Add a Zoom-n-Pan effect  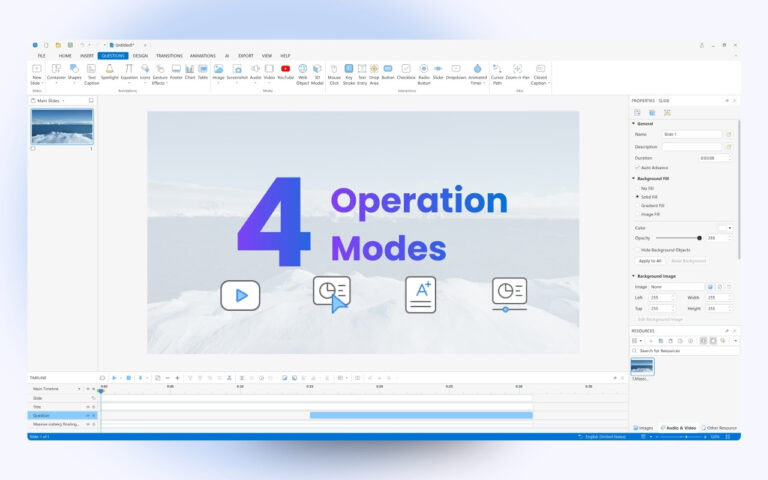tap(517, 72)
